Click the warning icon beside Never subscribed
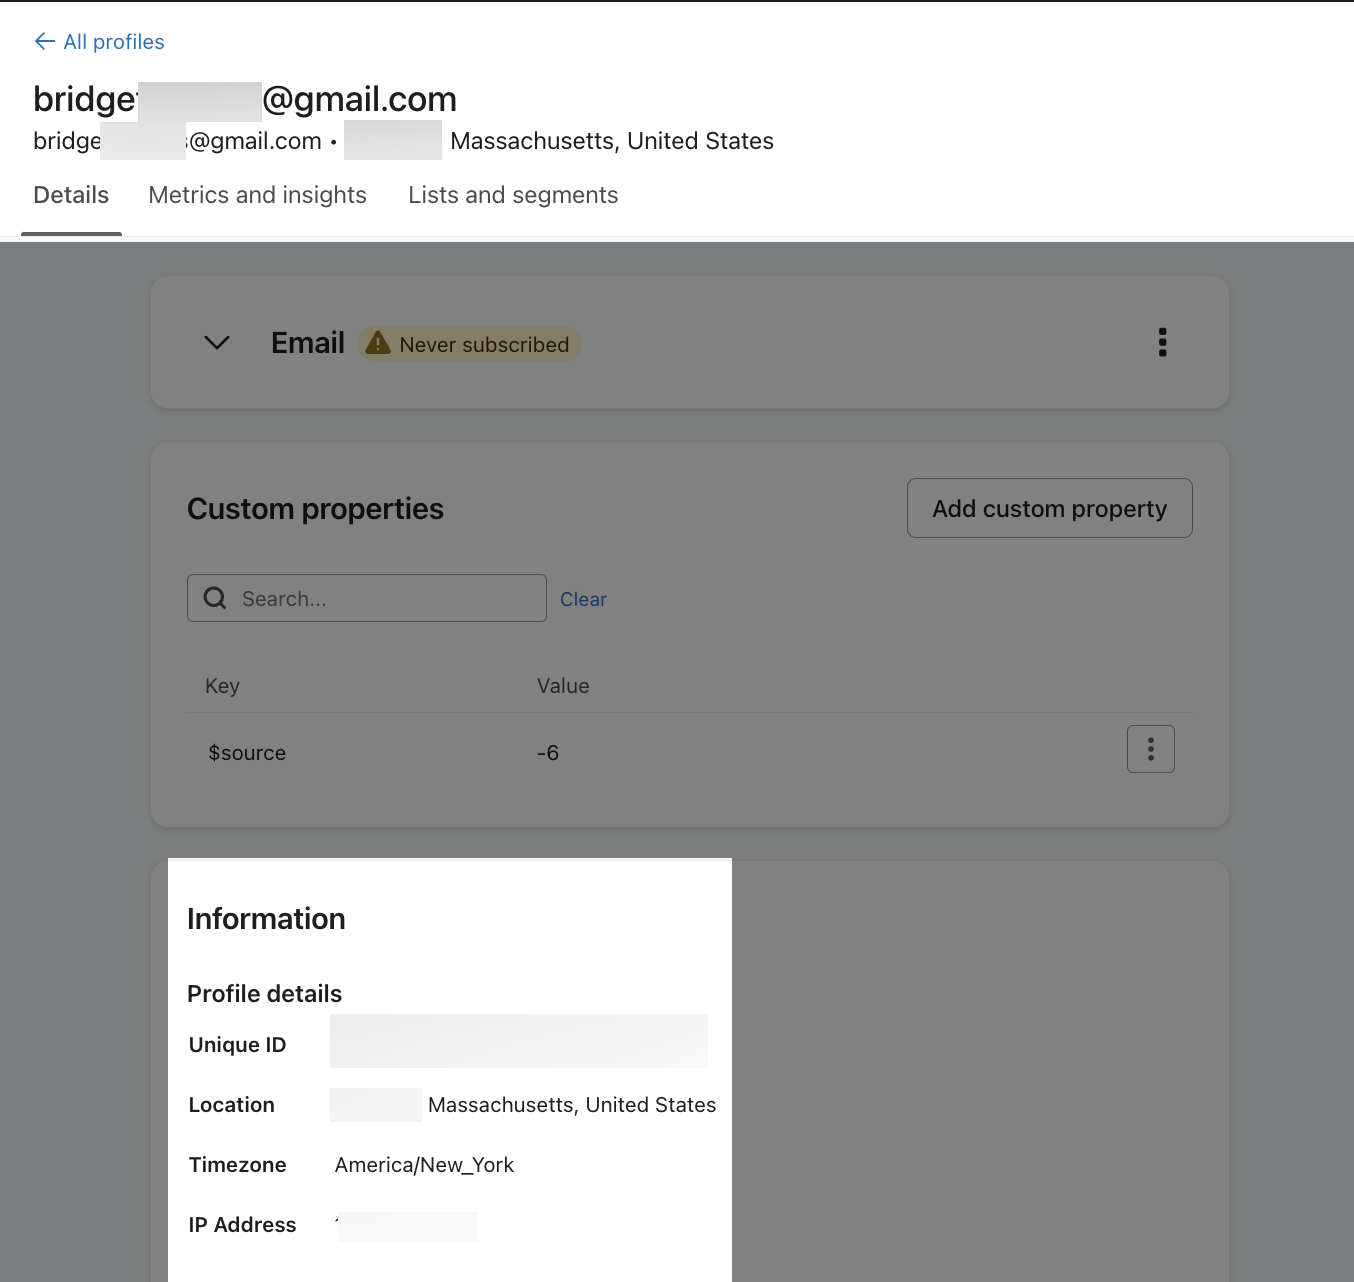 [x=378, y=344]
